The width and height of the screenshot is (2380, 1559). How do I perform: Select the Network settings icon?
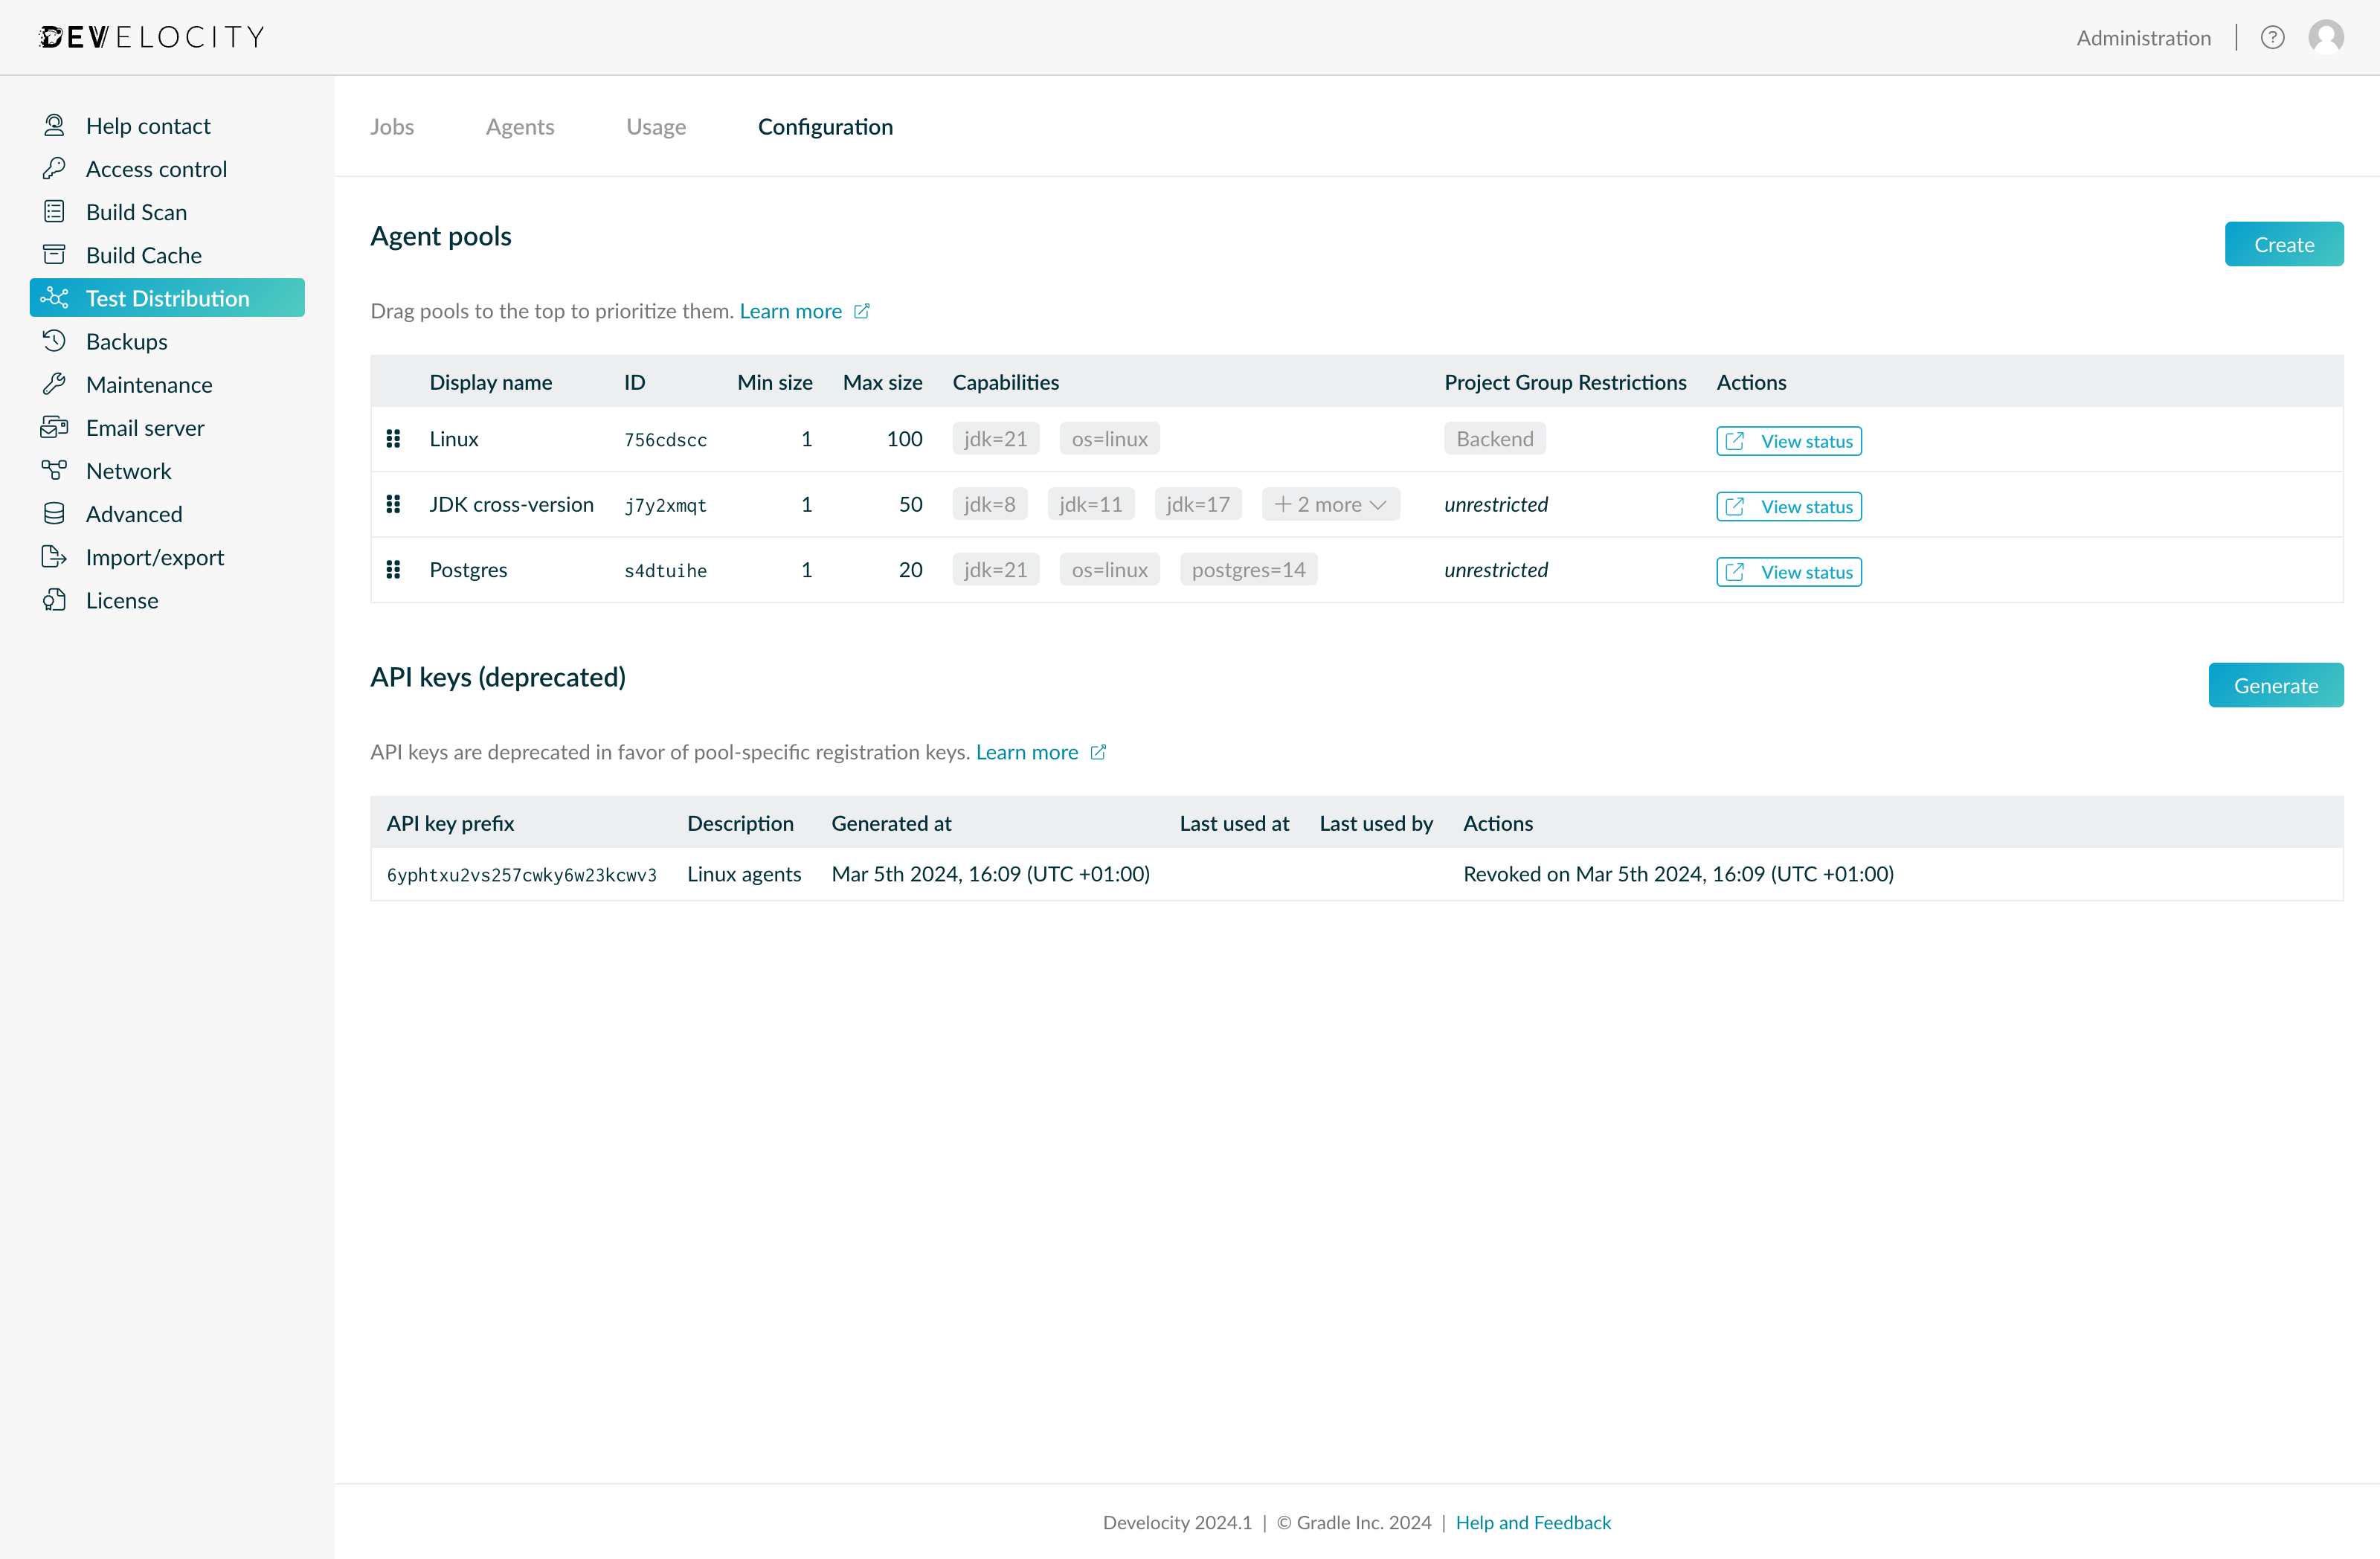click(x=55, y=470)
